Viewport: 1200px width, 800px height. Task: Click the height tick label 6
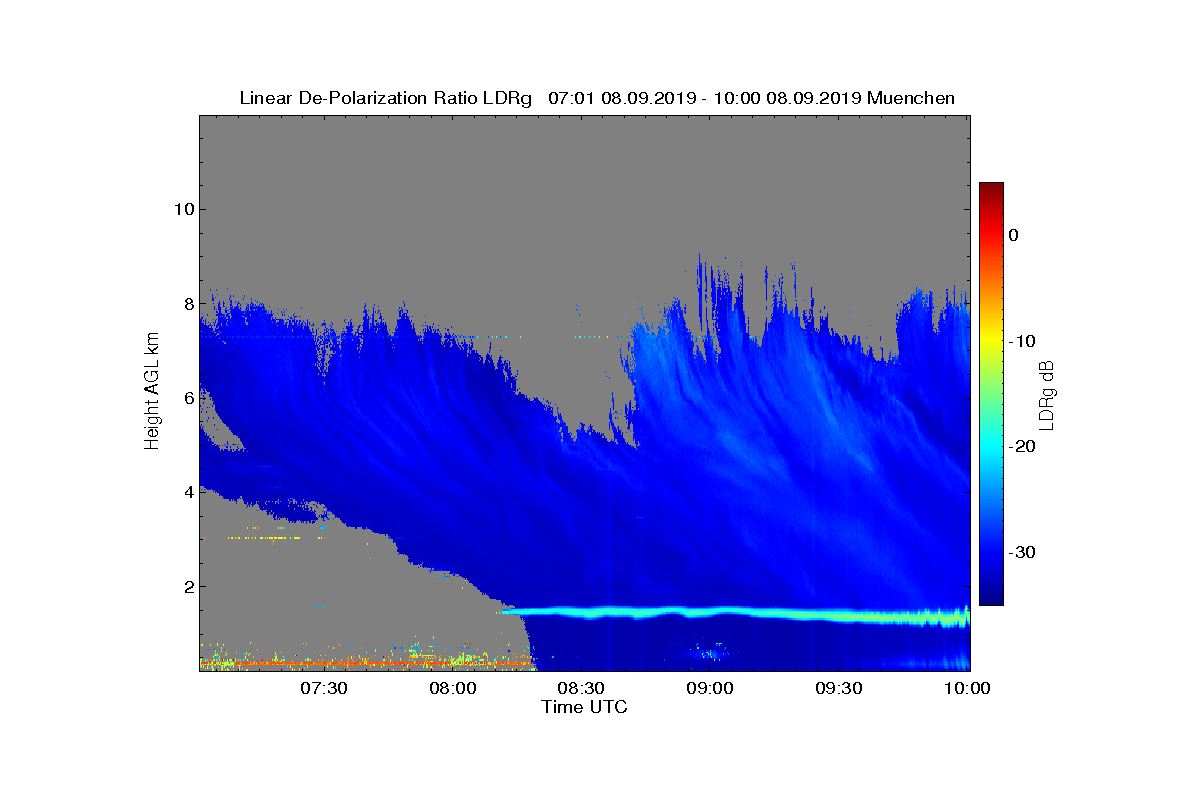click(187, 397)
